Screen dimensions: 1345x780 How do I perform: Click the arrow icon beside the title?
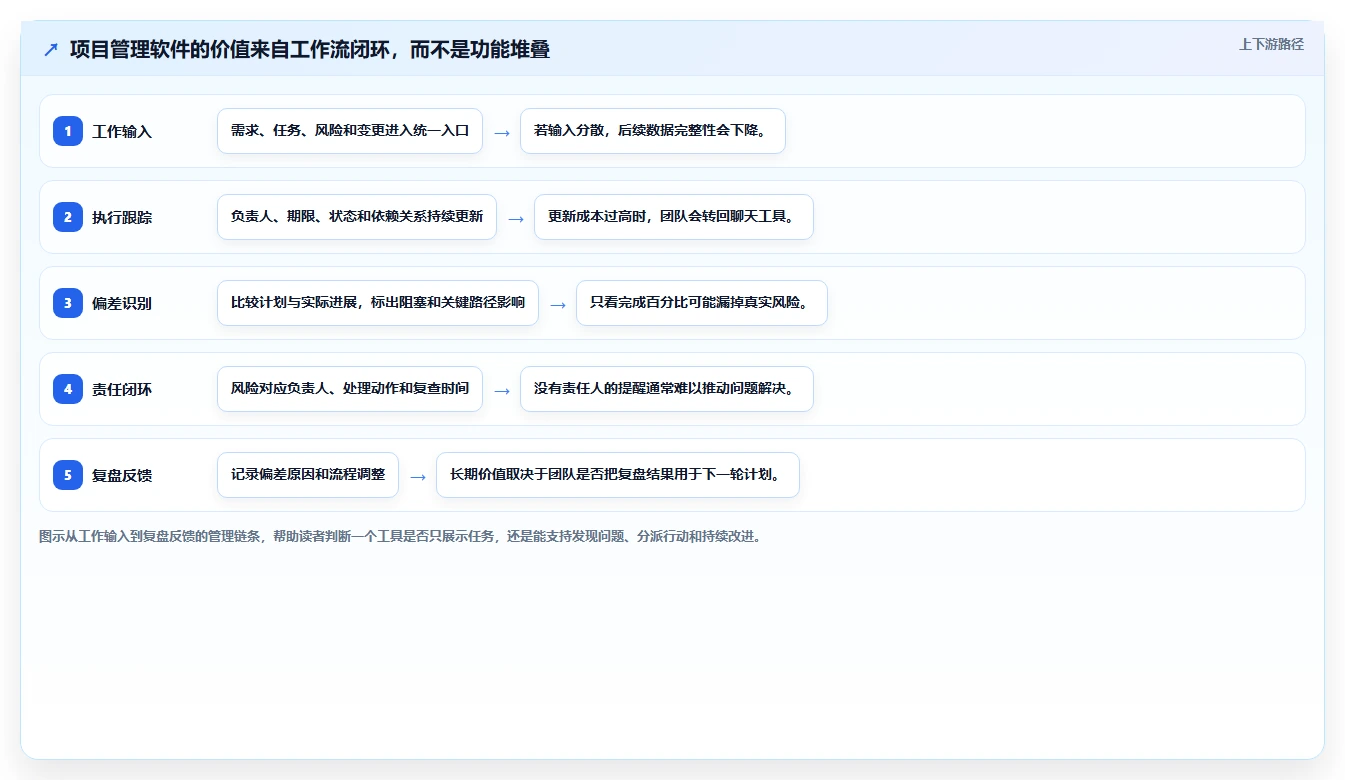(51, 49)
